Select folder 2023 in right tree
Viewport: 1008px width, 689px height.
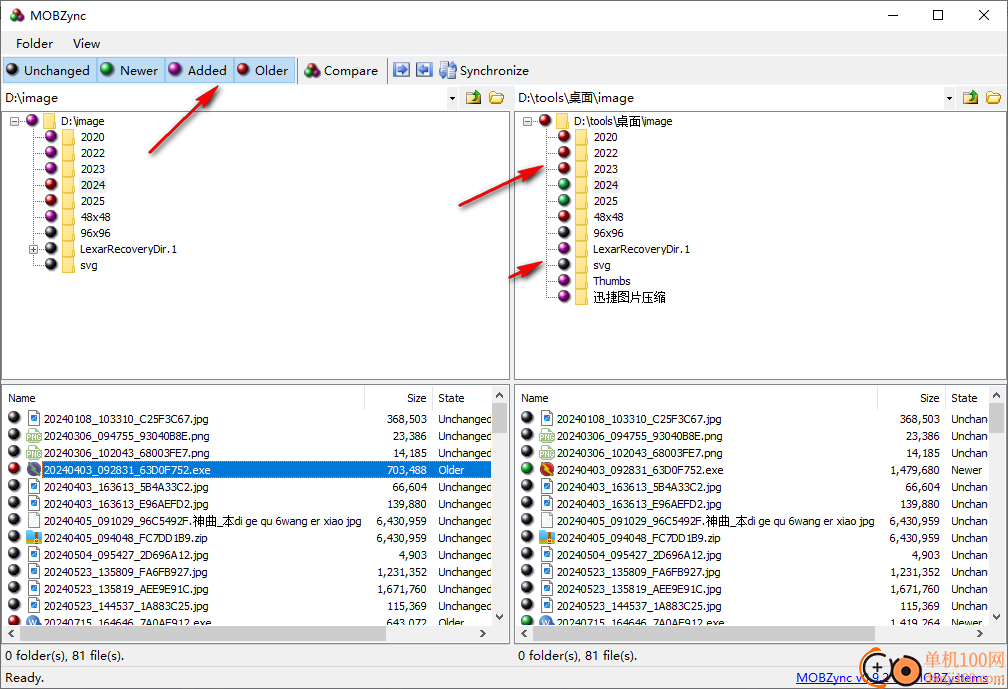coord(606,169)
